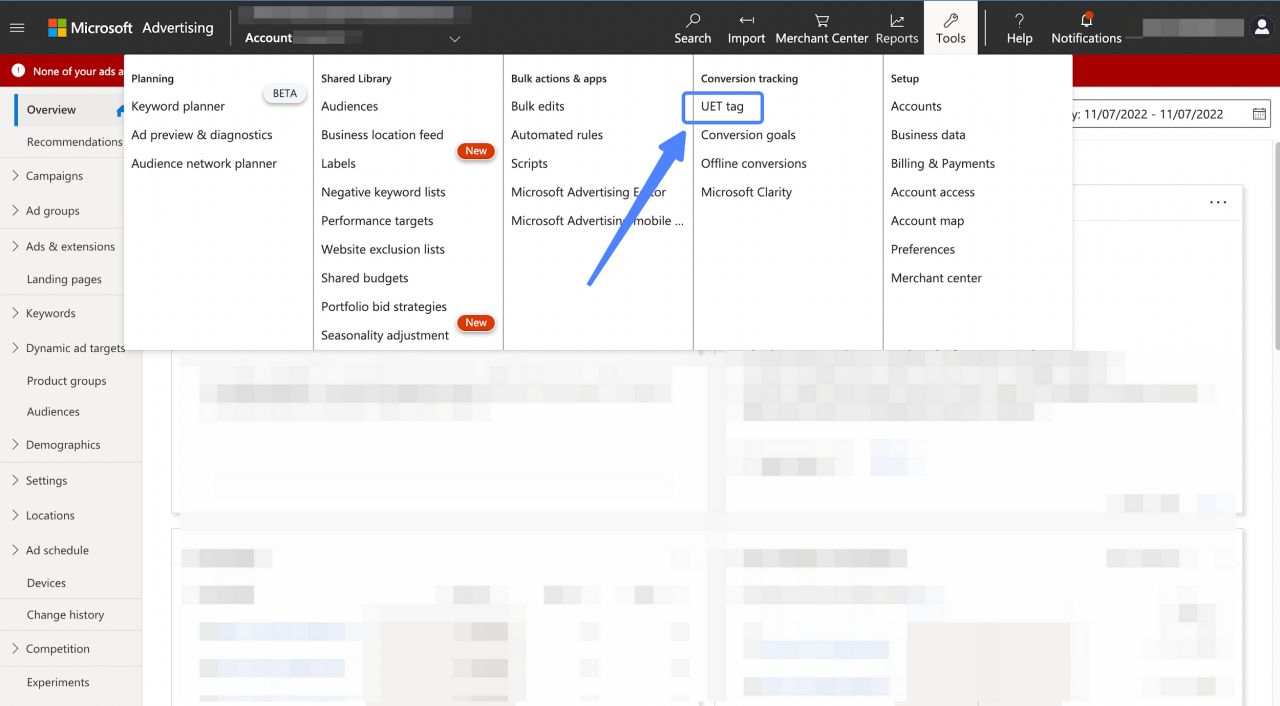Open Change history in the sidebar
Image resolution: width=1280 pixels, height=706 pixels.
65,615
